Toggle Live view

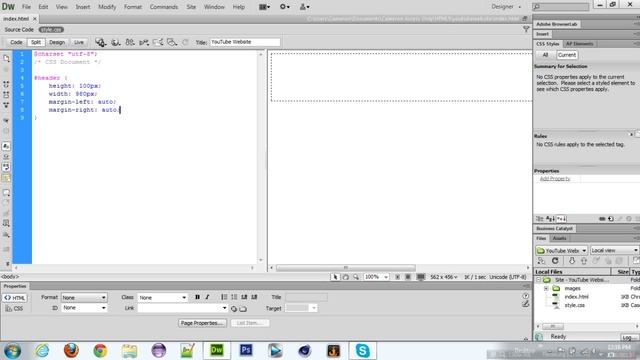(79, 42)
